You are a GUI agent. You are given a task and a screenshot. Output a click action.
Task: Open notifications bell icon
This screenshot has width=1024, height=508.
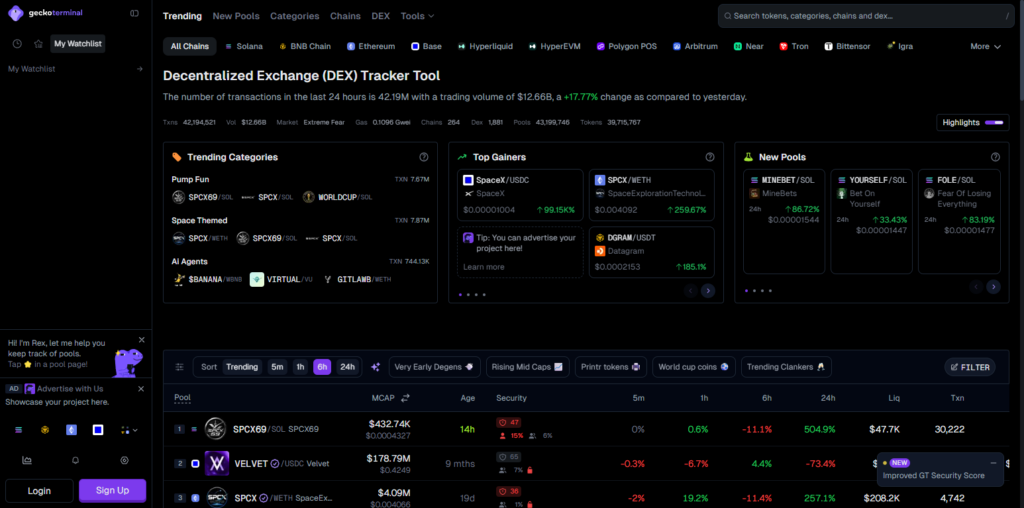pyautogui.click(x=76, y=460)
